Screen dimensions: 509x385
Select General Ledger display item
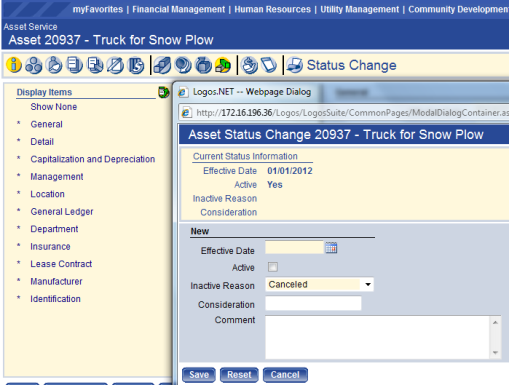tap(62, 211)
